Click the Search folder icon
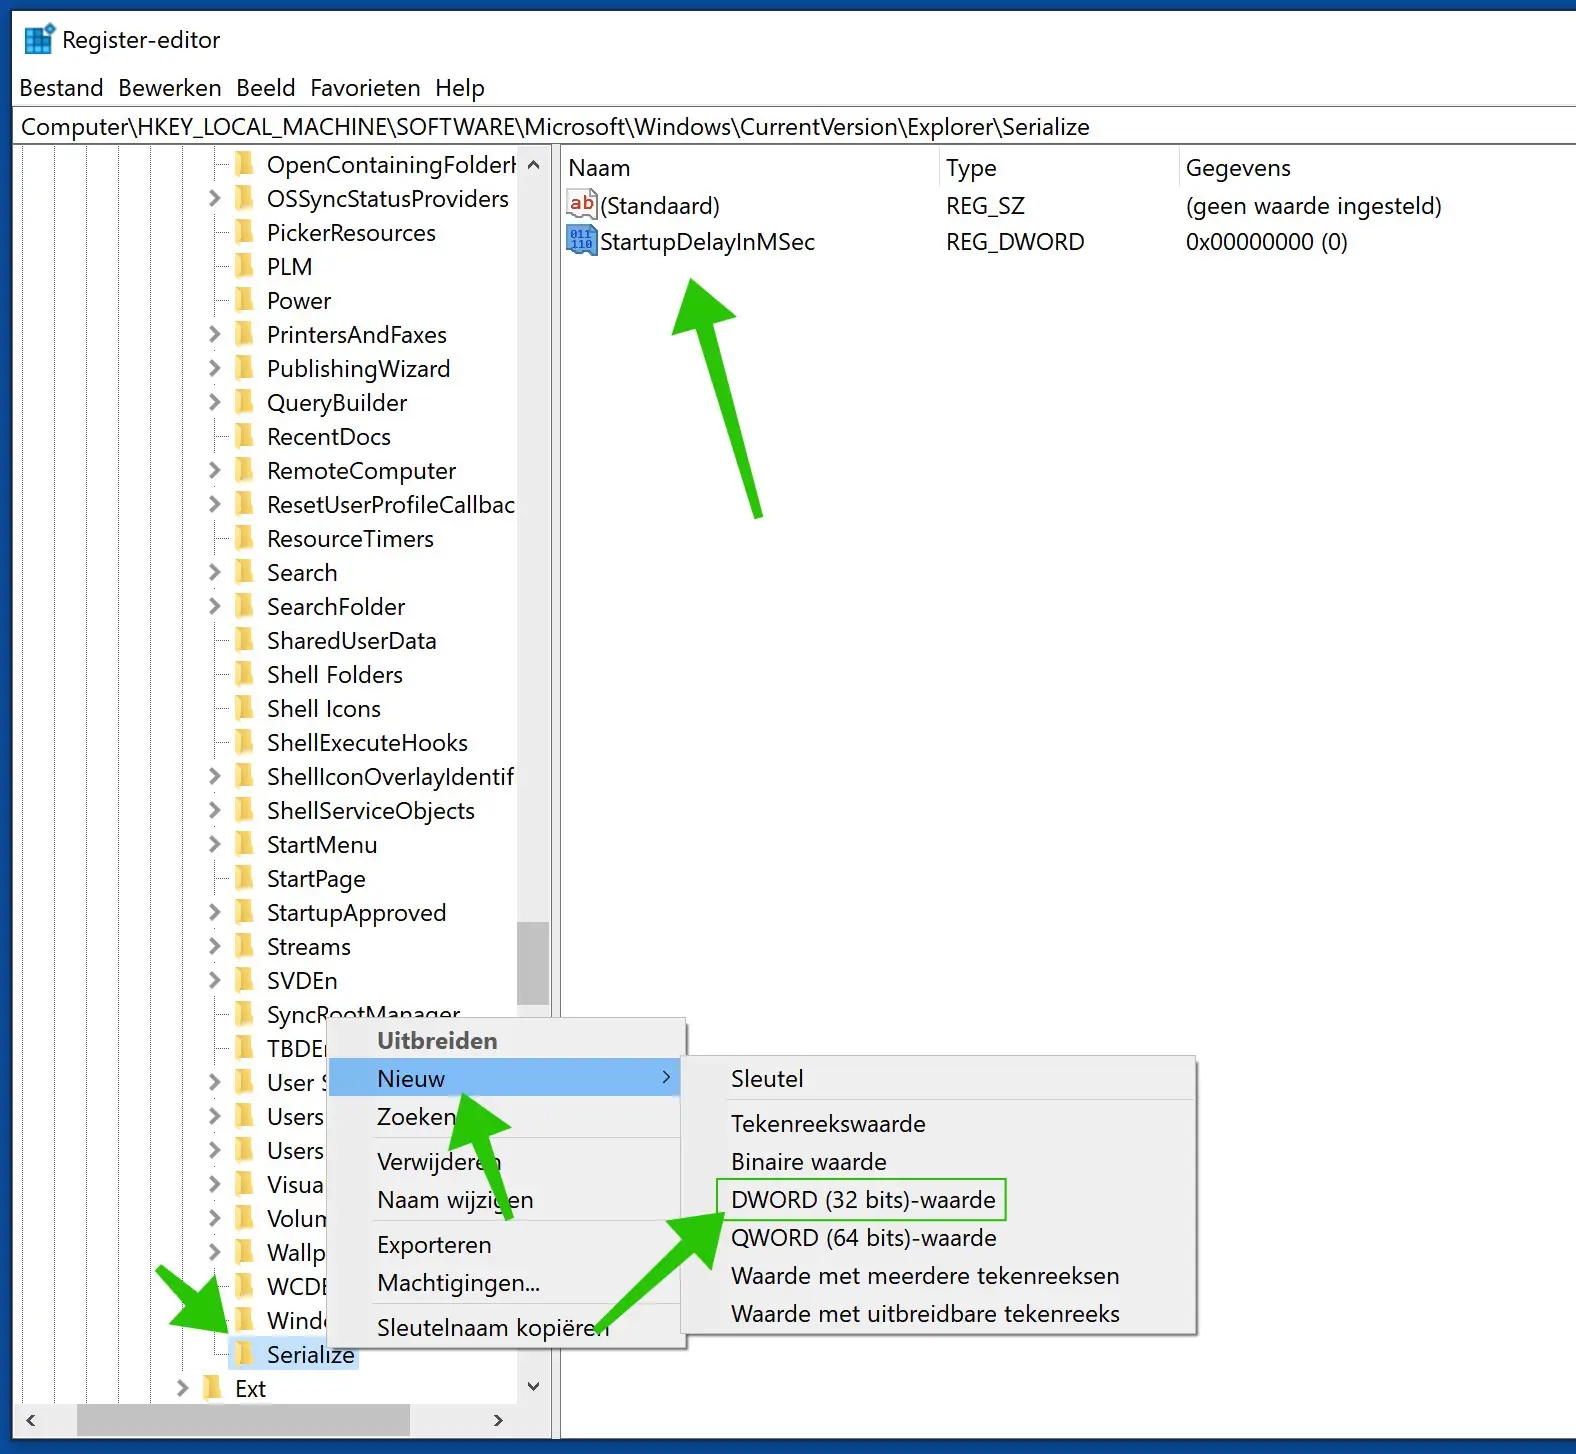 tap(244, 572)
